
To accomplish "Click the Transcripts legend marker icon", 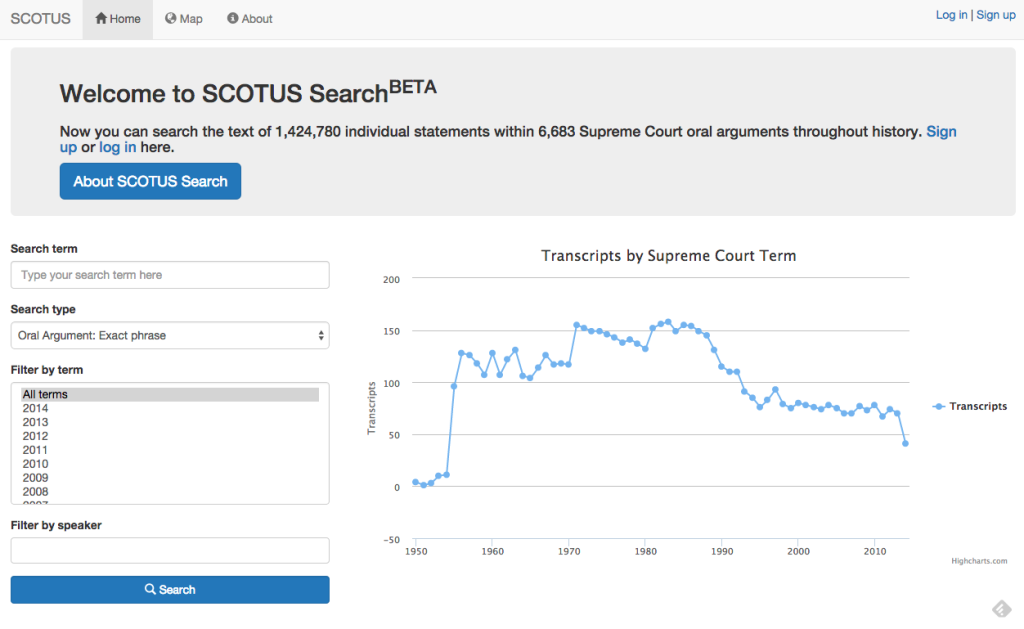I will 939,406.
